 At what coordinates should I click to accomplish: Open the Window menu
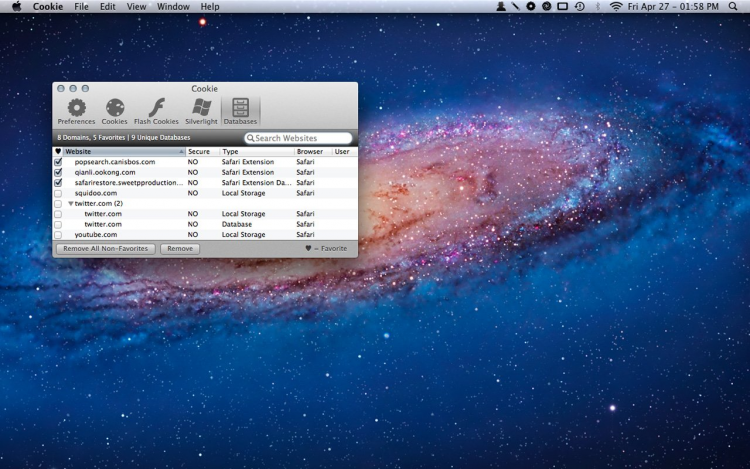173,6
